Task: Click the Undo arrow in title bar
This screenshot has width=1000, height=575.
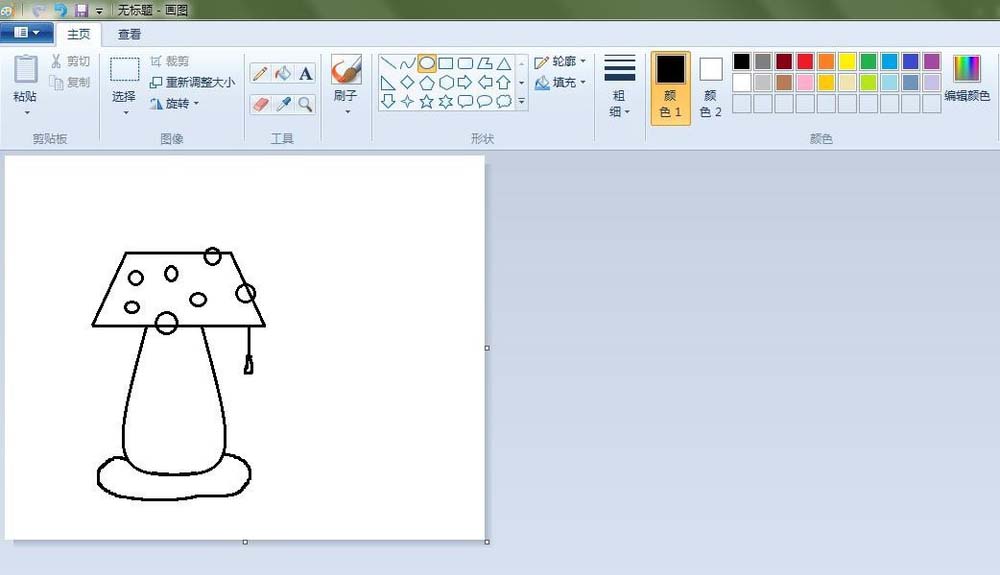Action: pyautogui.click(x=60, y=10)
